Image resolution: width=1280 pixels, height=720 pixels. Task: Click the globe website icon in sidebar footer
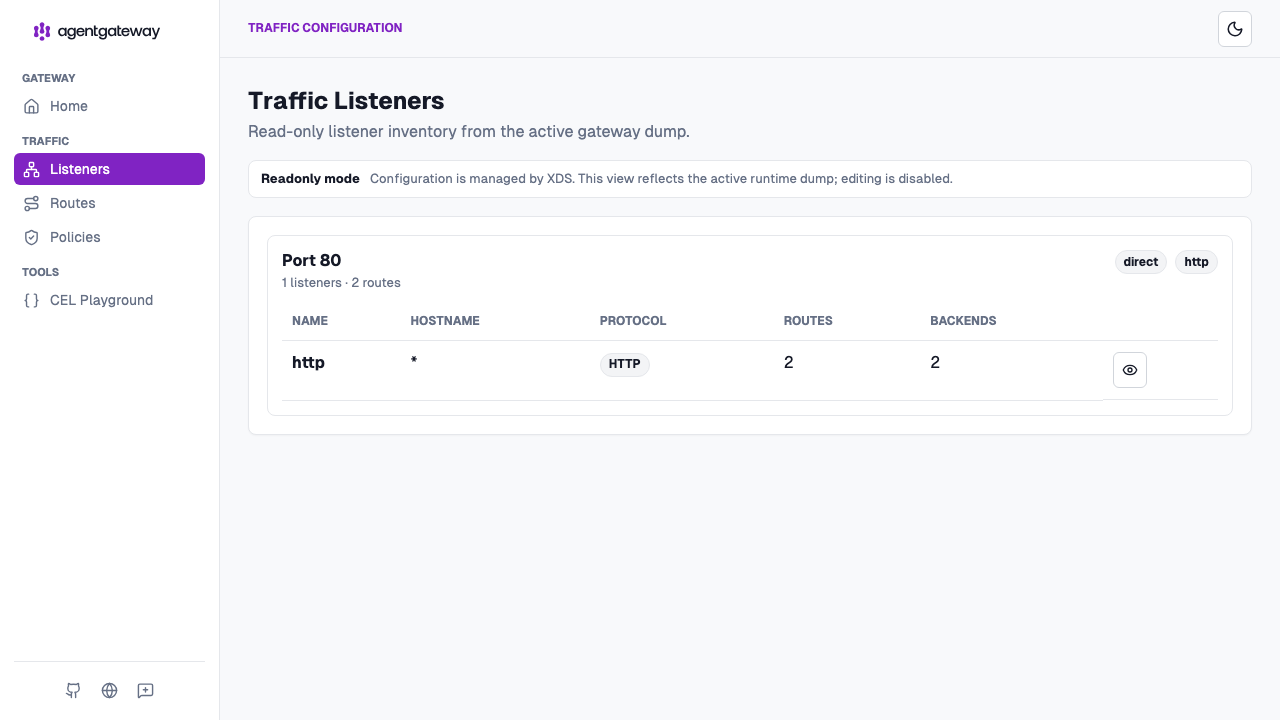click(110, 690)
